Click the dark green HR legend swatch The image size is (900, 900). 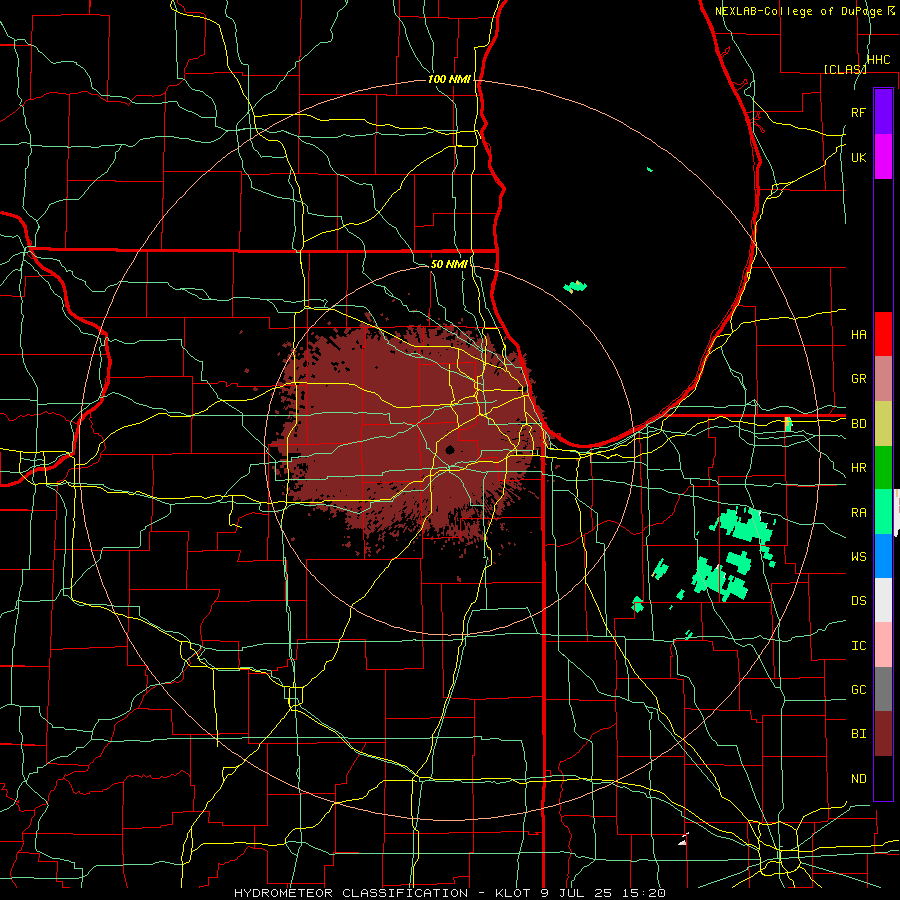click(883, 468)
